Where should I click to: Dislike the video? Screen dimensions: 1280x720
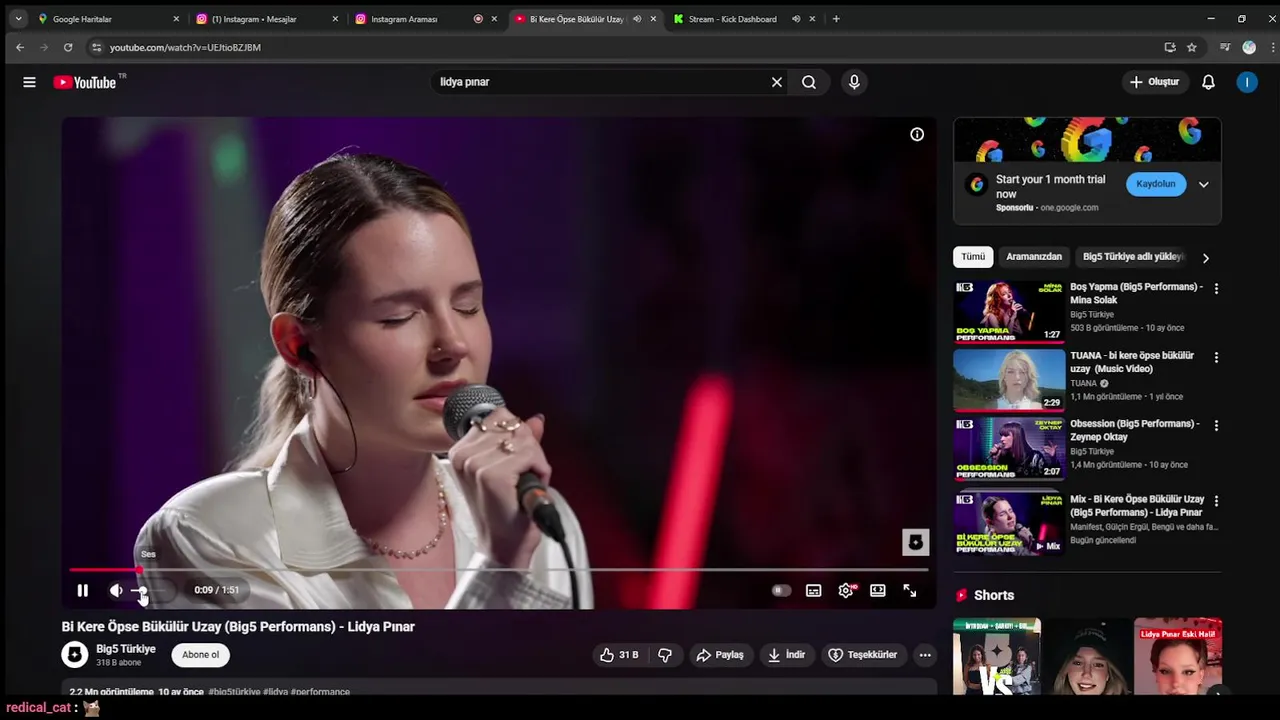pos(665,655)
